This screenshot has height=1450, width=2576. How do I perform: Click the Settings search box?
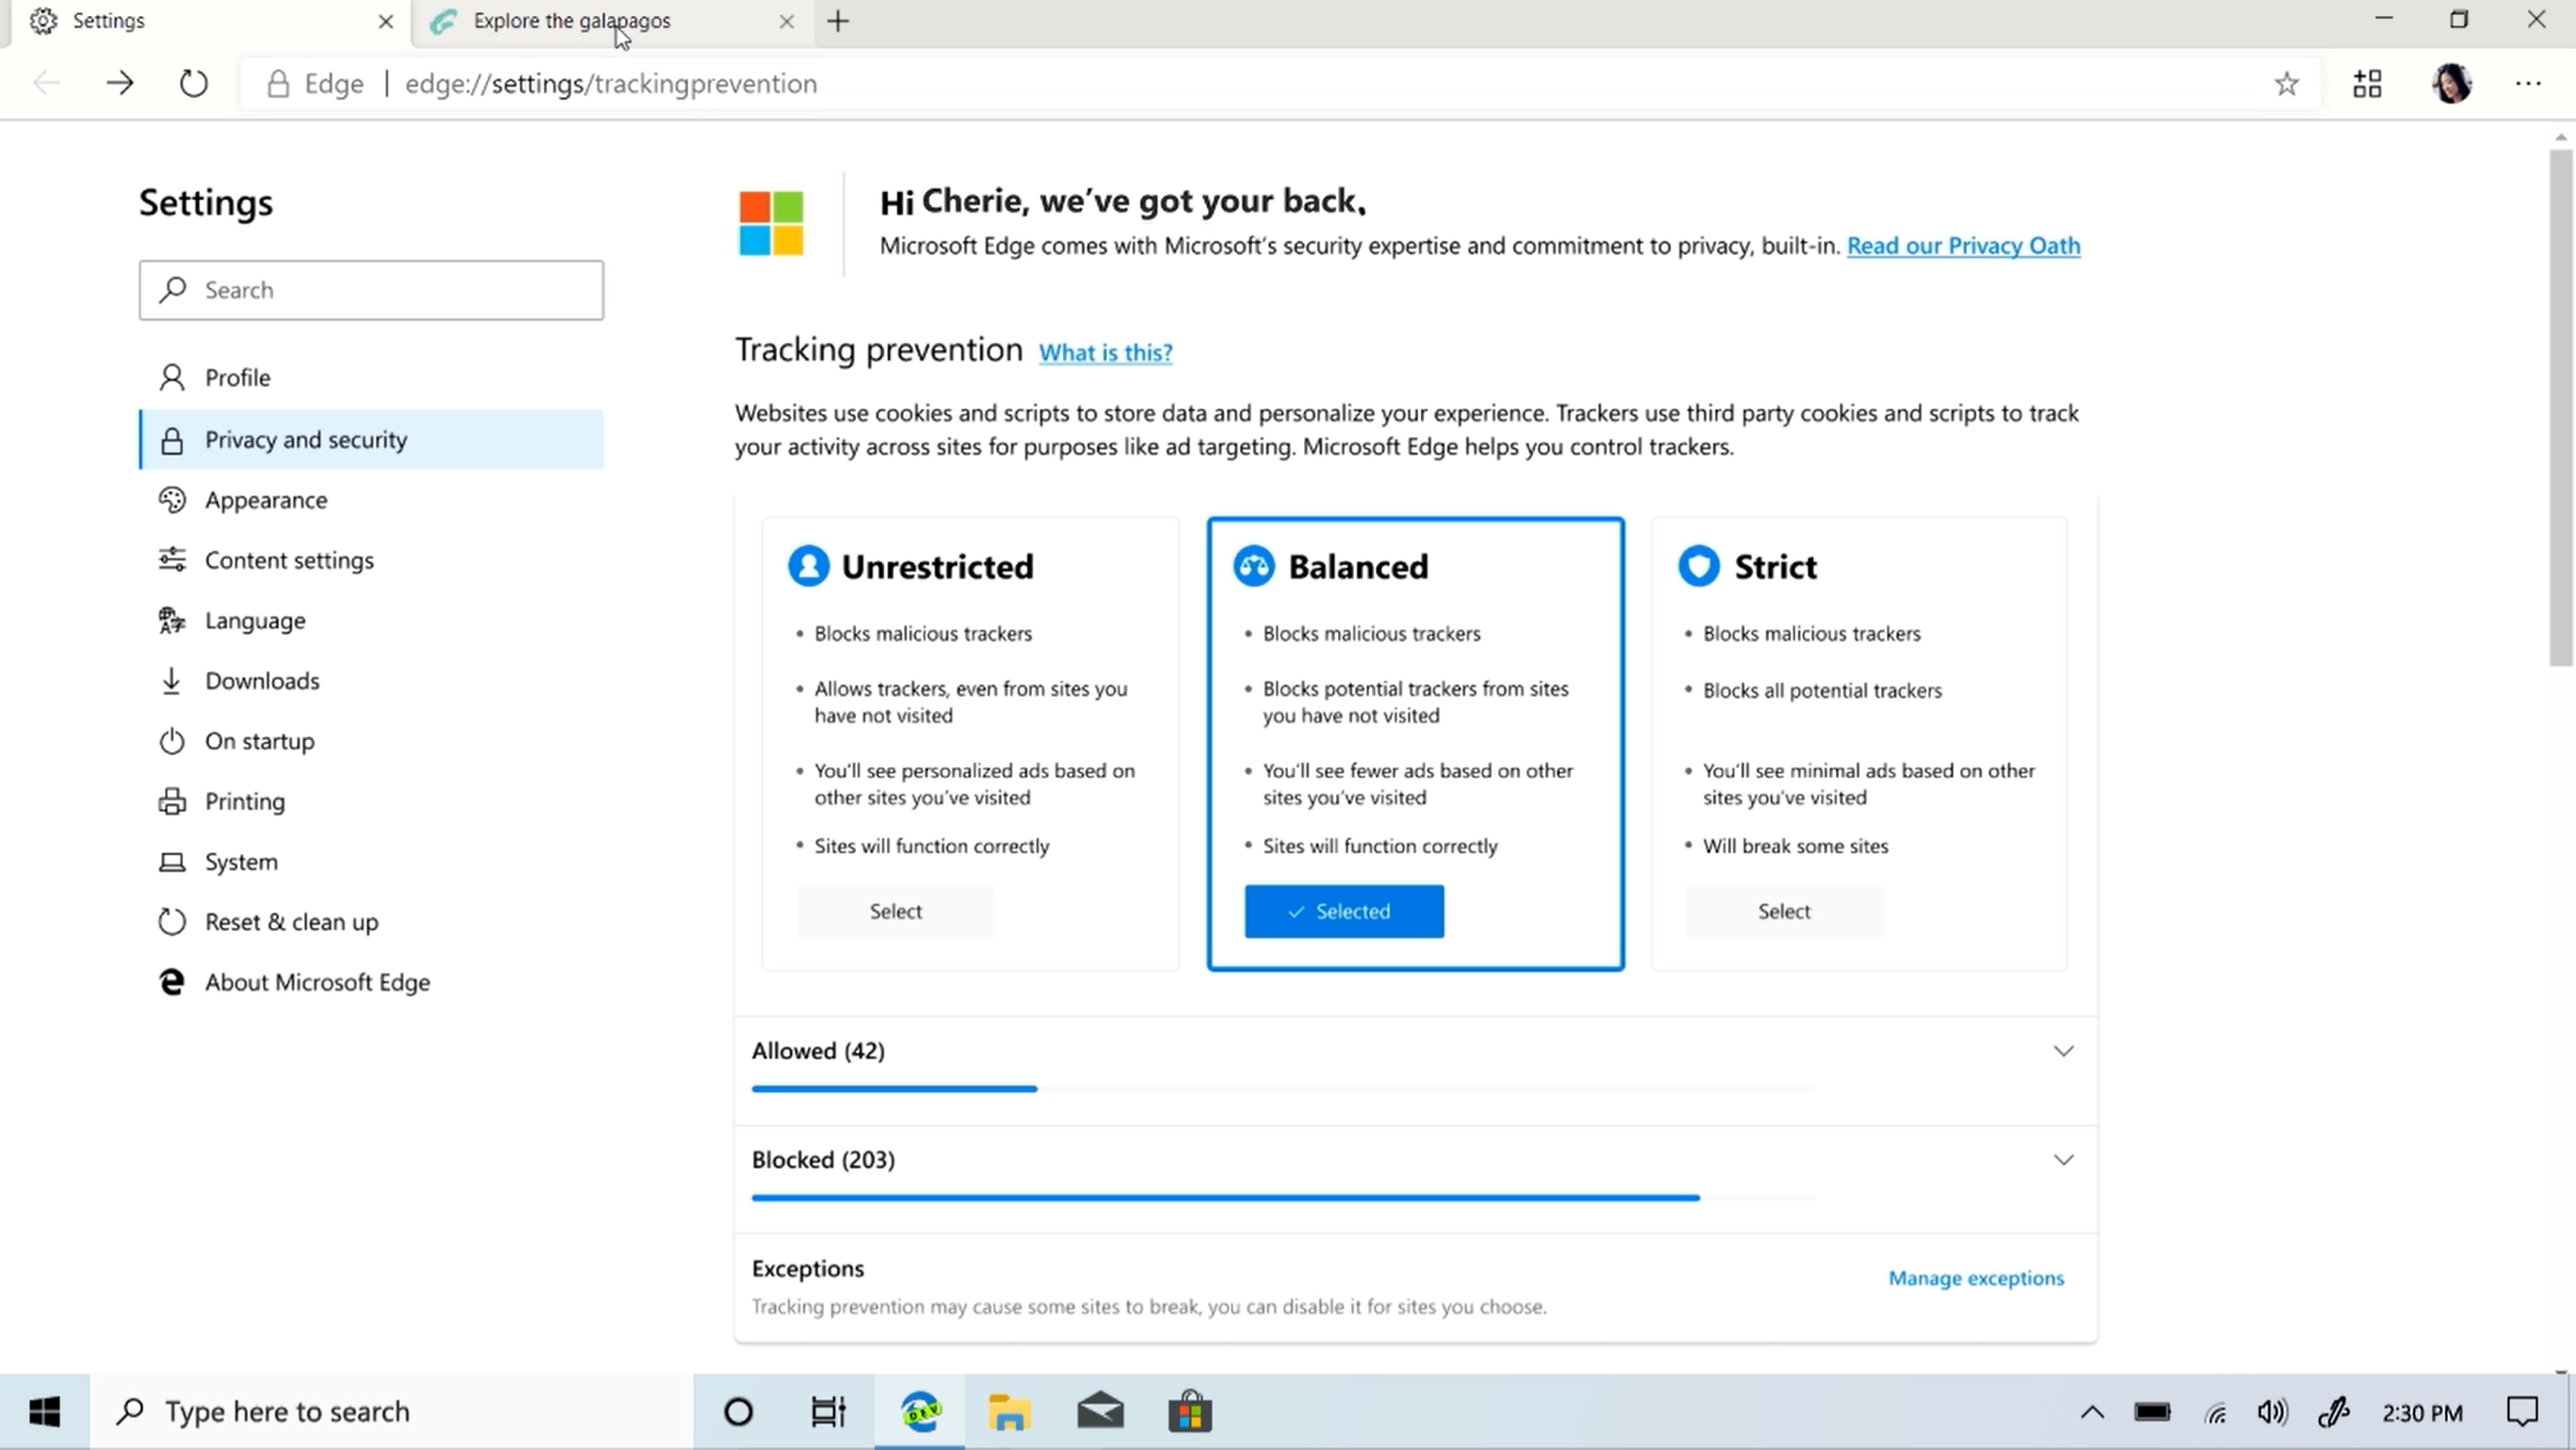[371, 290]
